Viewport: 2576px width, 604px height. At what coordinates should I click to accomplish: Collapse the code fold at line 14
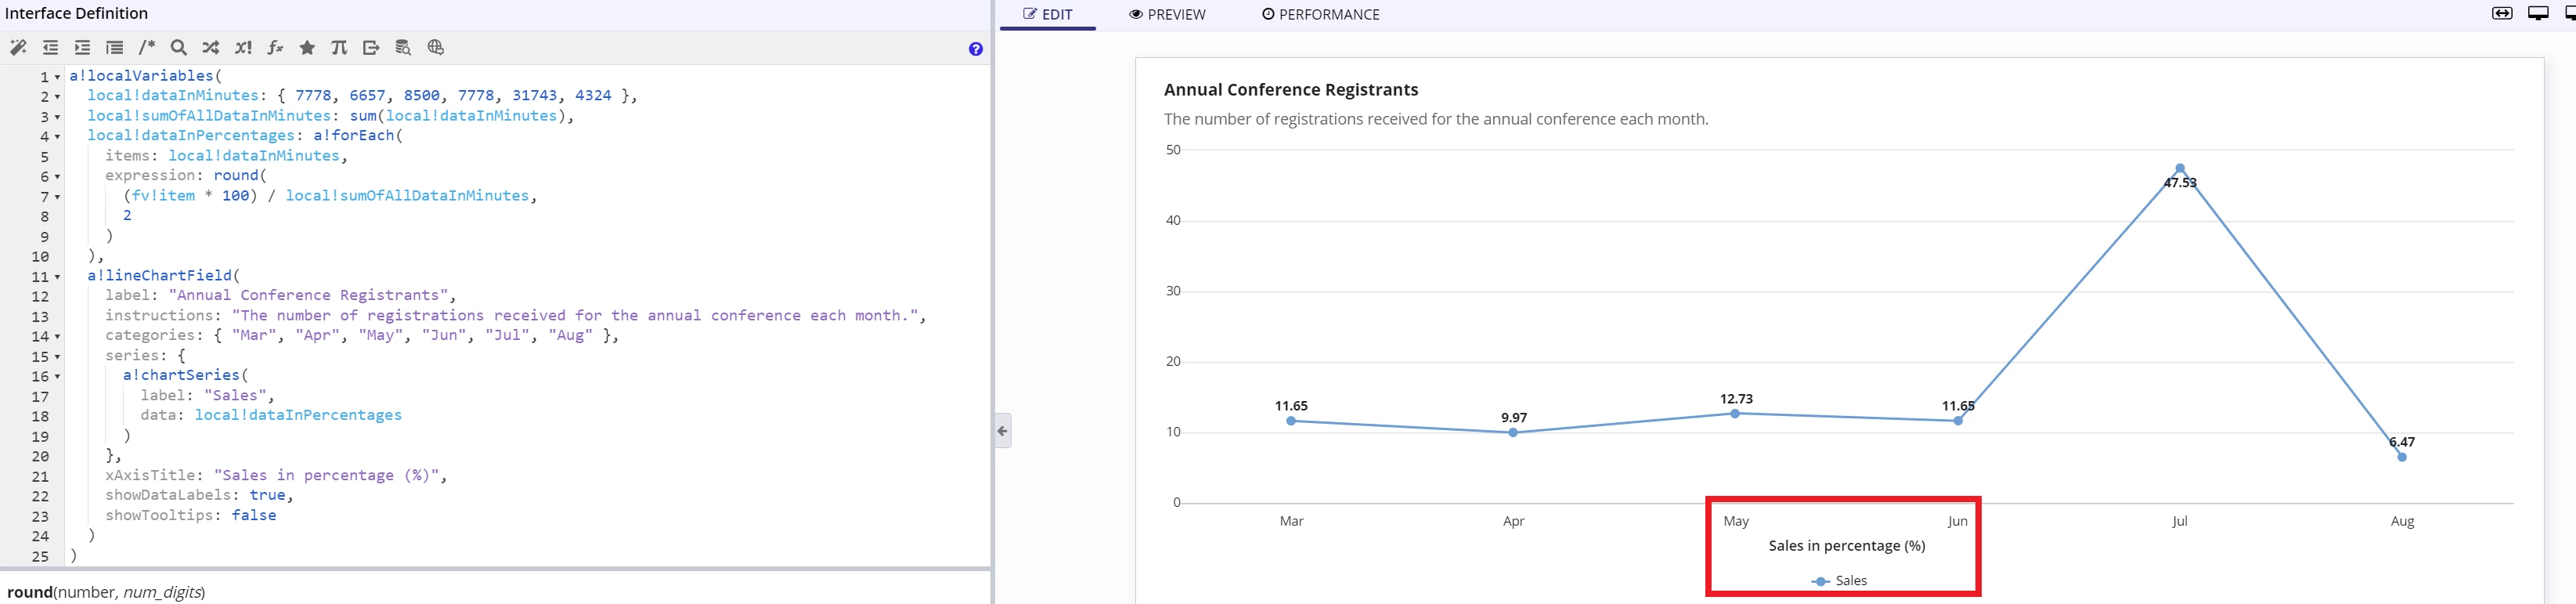click(57, 337)
